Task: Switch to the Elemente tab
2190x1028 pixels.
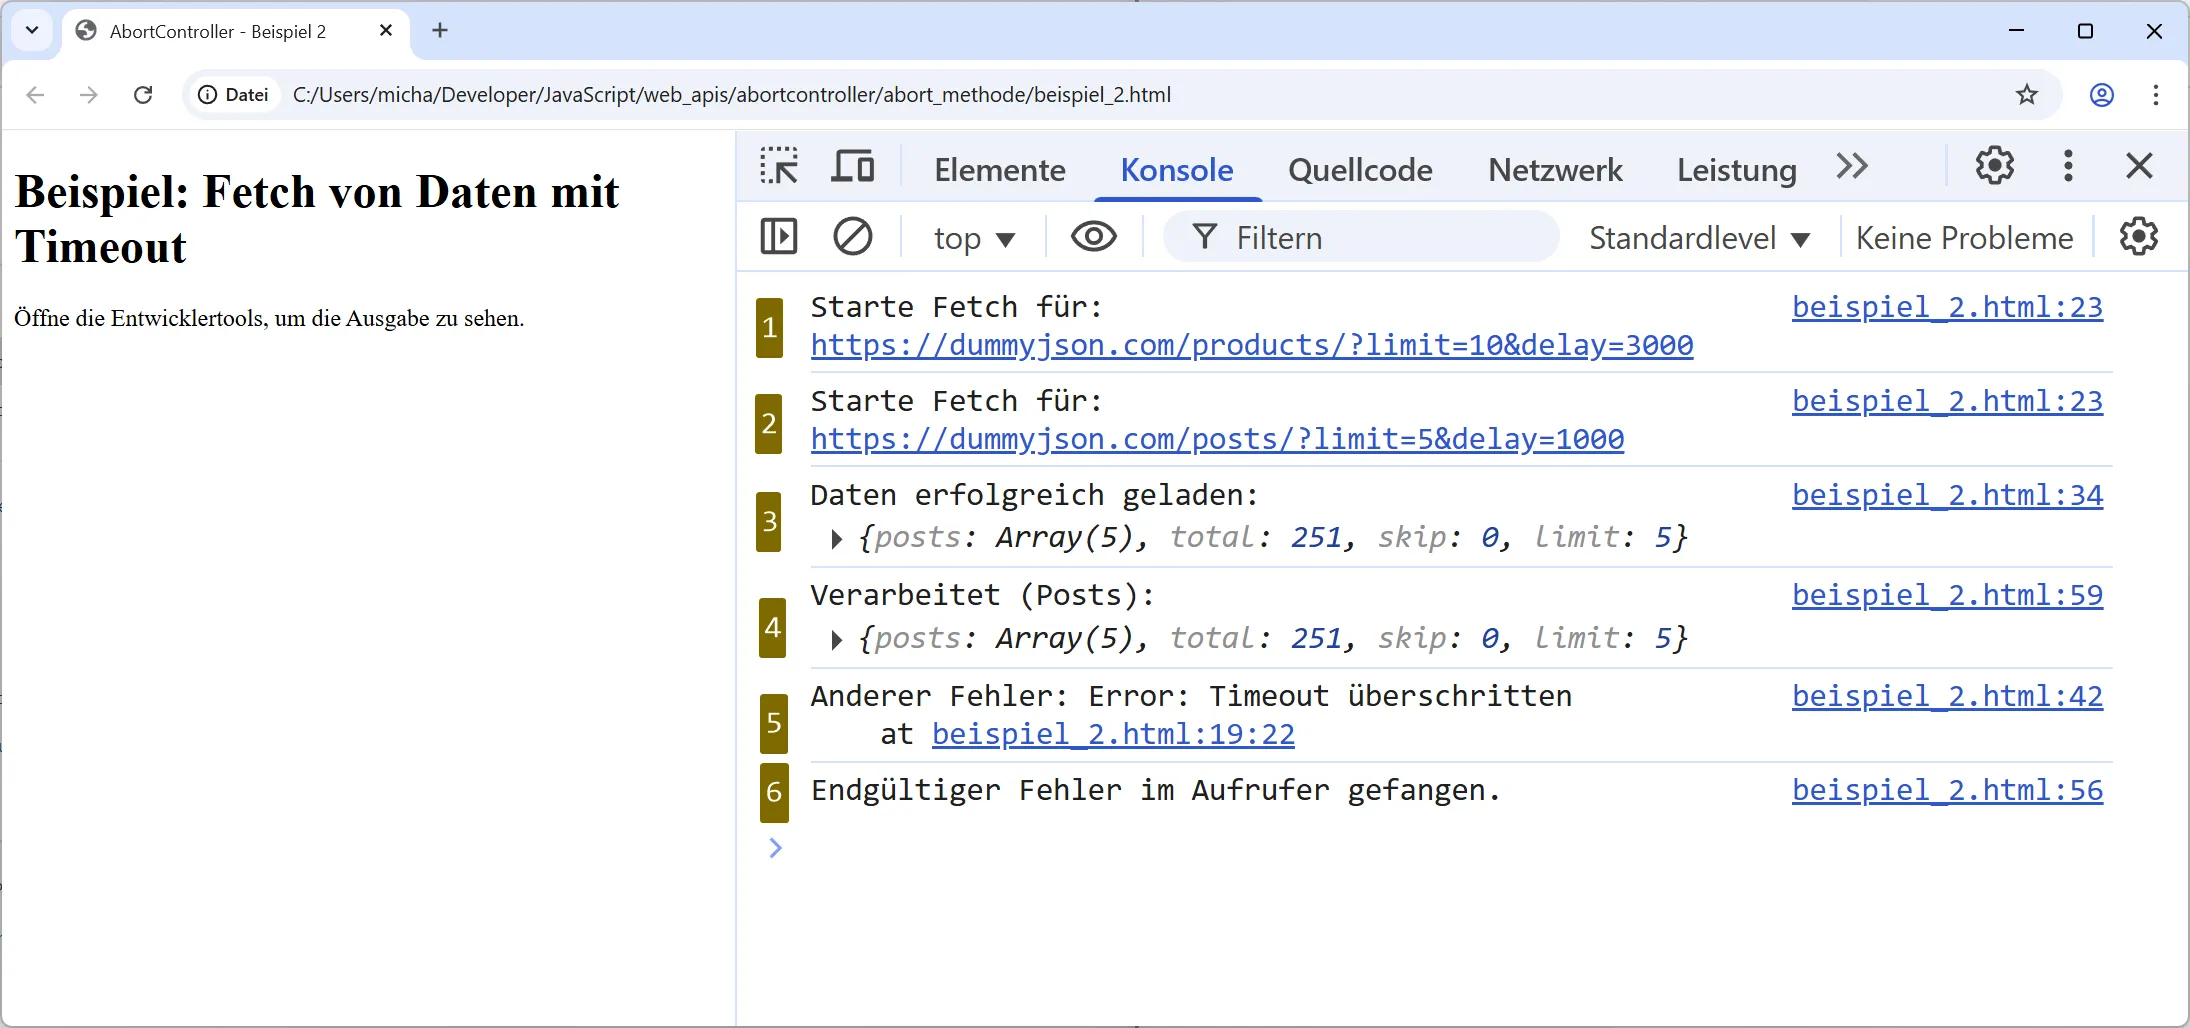Action: pyautogui.click(x=1000, y=170)
